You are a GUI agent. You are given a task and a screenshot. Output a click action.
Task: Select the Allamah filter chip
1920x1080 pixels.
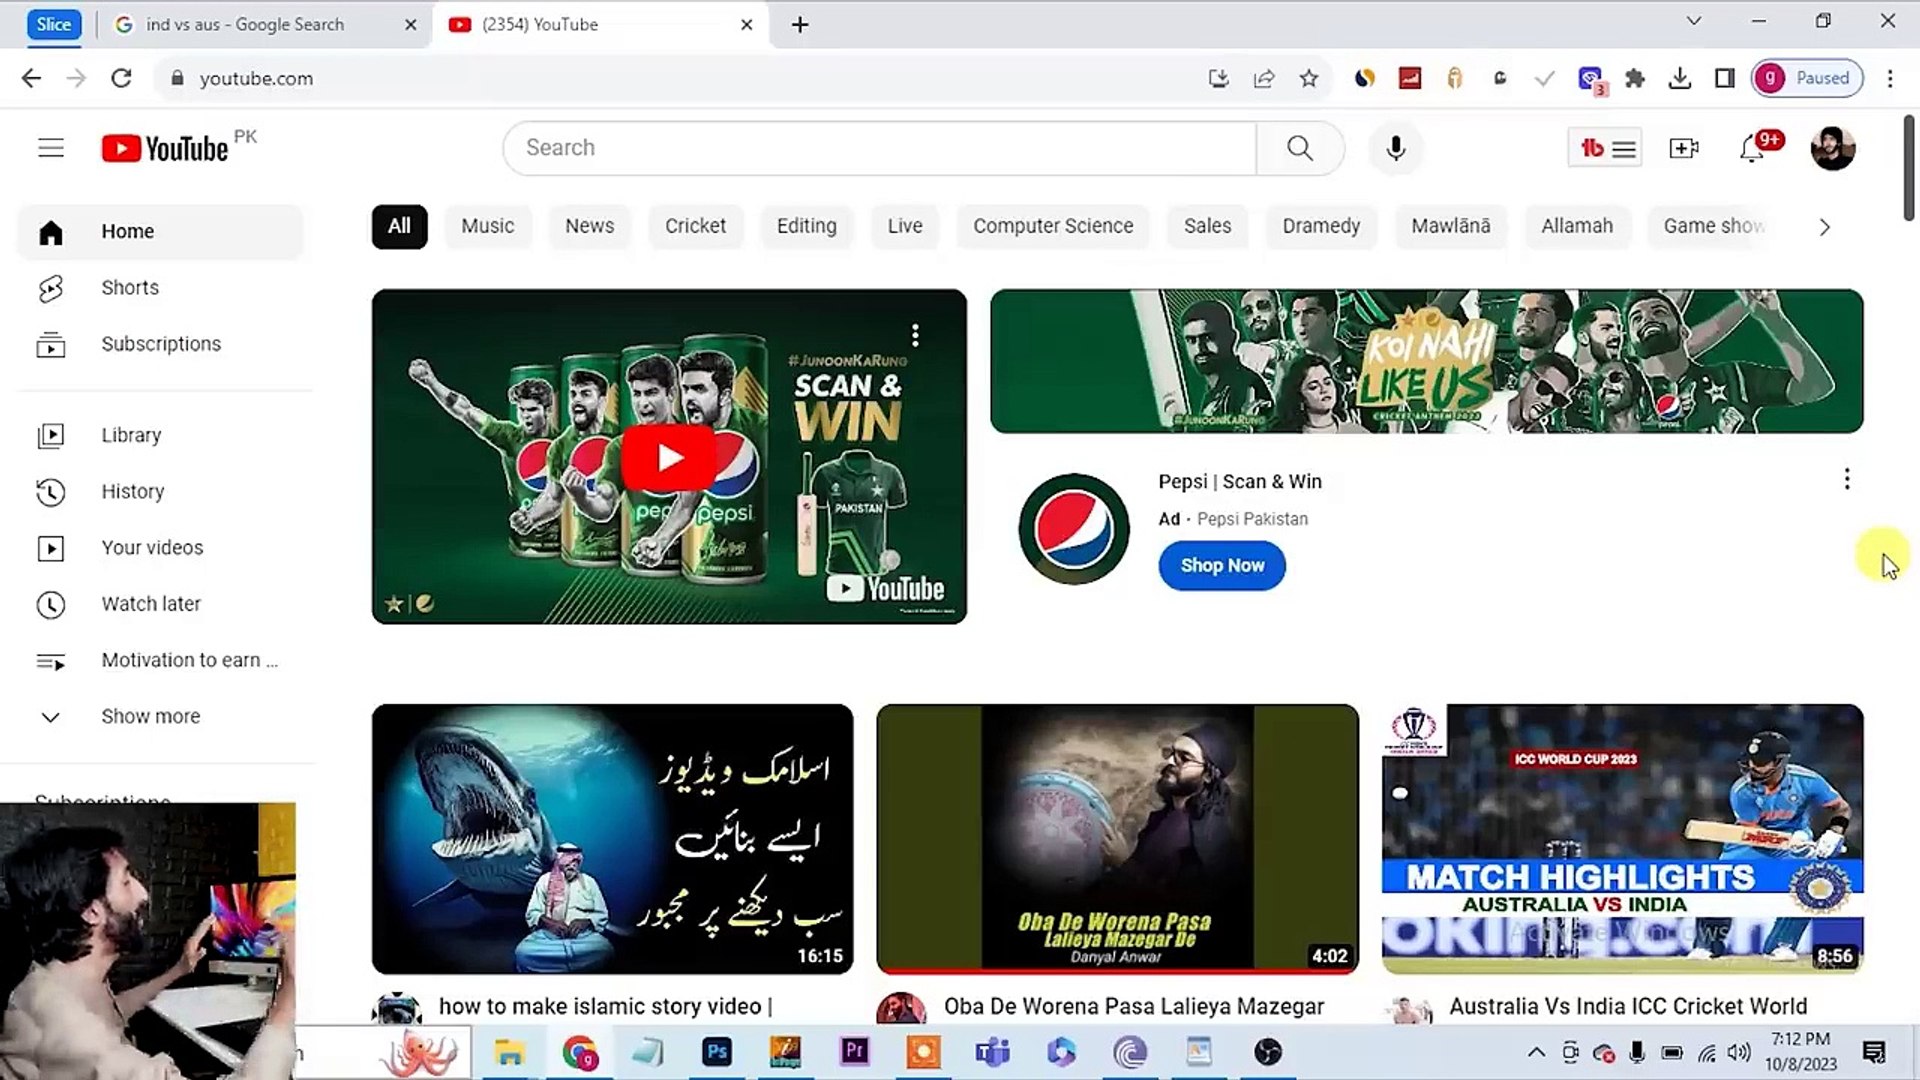pyautogui.click(x=1577, y=226)
